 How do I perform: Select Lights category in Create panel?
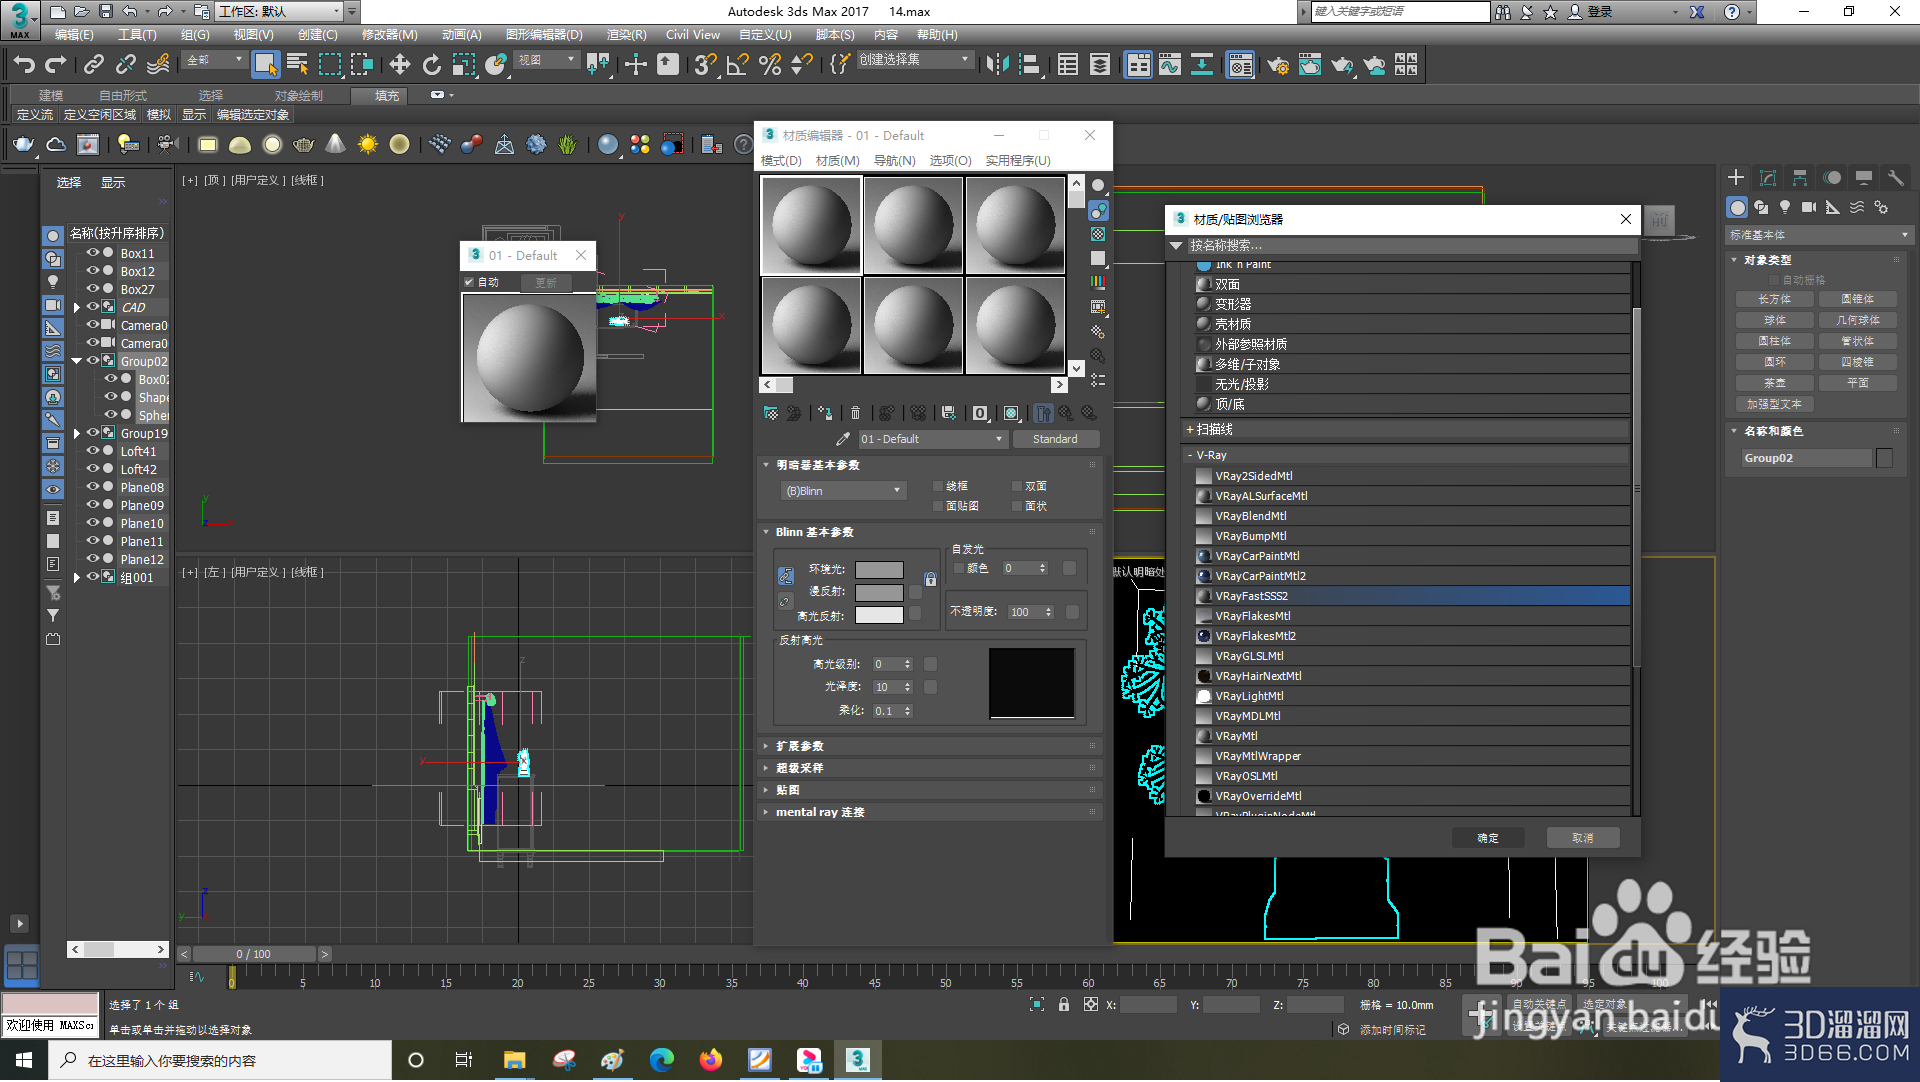tap(1785, 207)
